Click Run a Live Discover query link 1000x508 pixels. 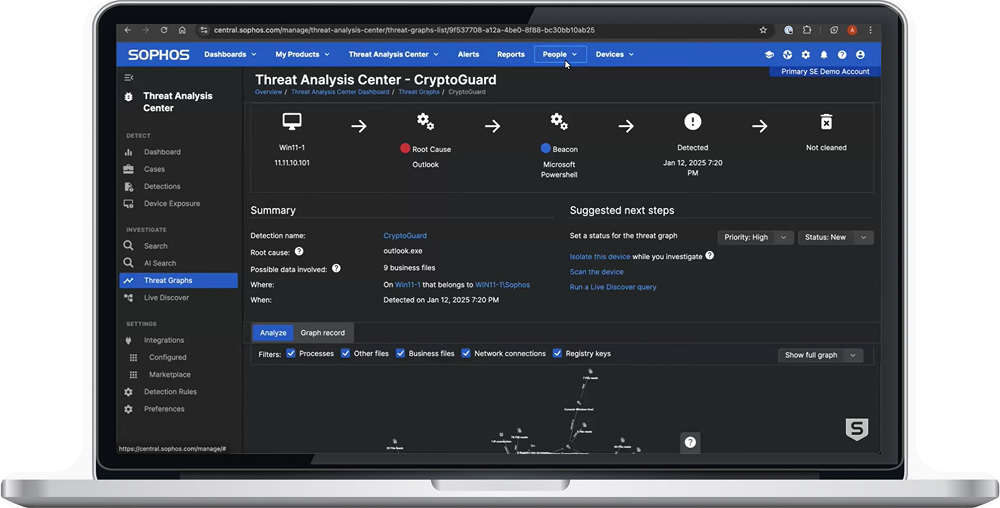coord(613,287)
